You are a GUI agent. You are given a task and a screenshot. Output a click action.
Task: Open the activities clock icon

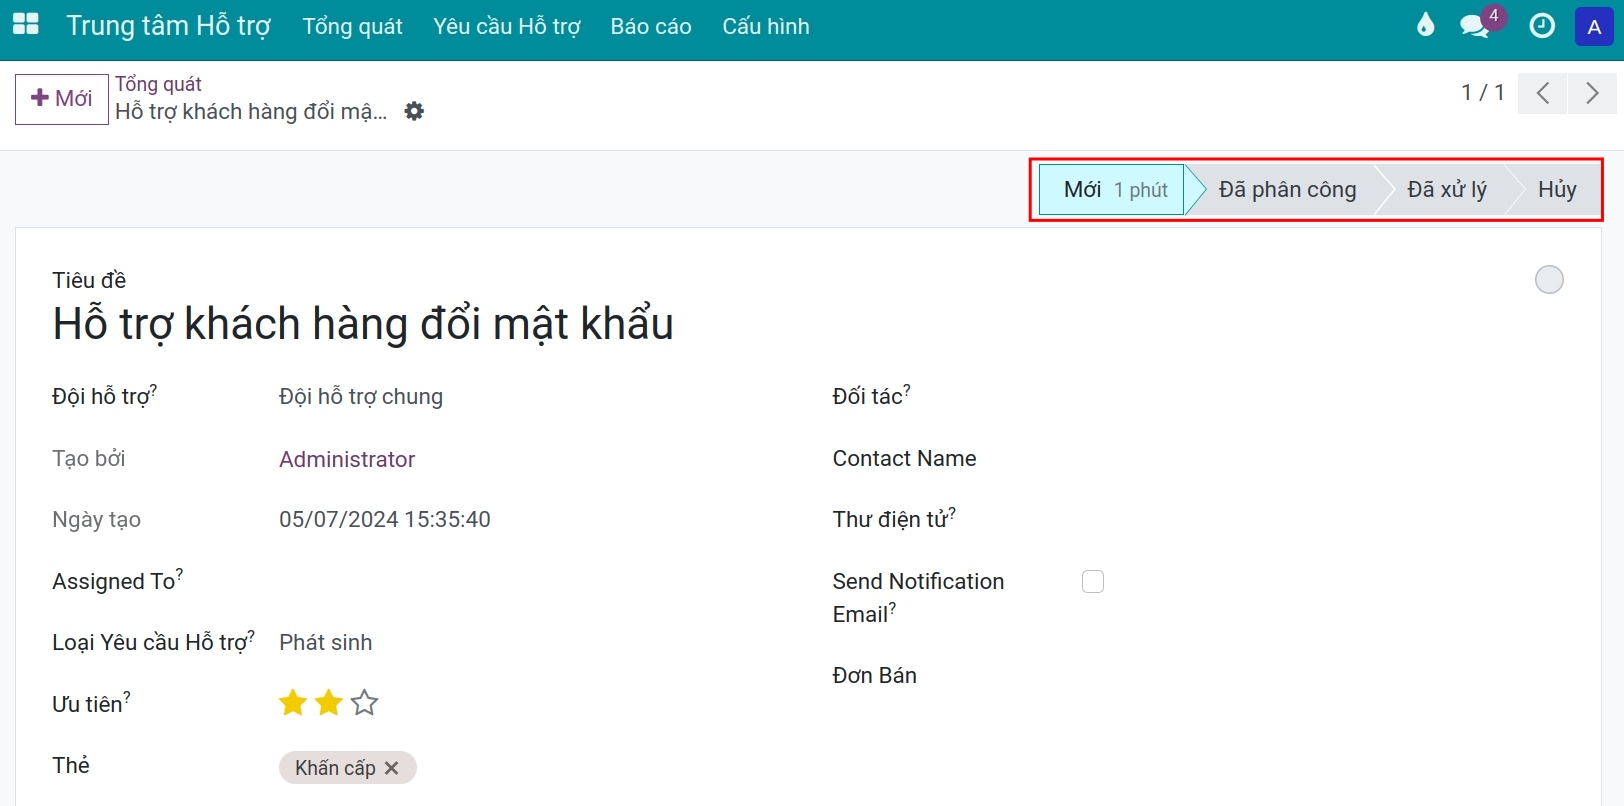click(x=1542, y=26)
